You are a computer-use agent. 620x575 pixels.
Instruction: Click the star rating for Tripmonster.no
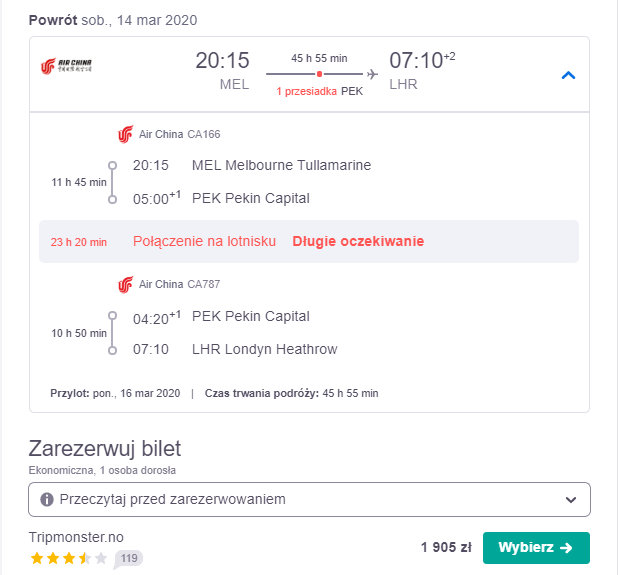pyautogui.click(x=69, y=558)
